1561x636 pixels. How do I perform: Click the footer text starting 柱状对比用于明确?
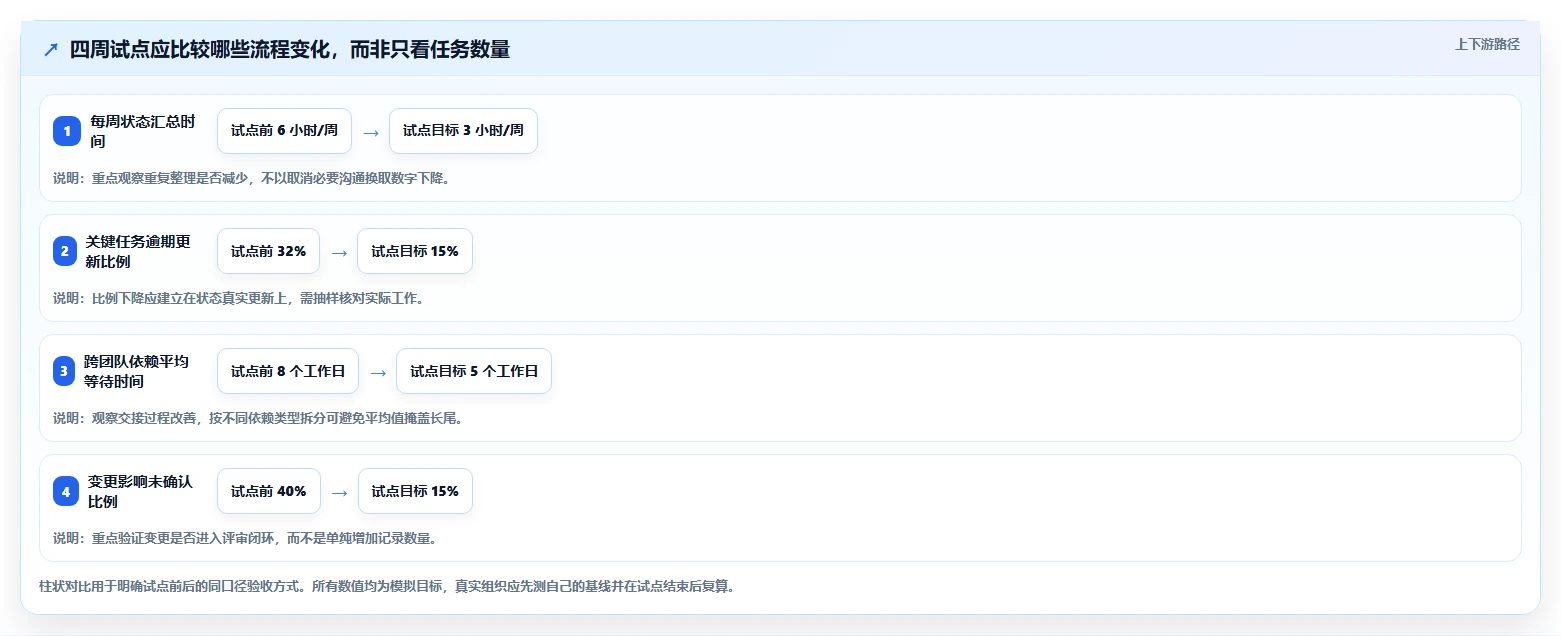(387, 586)
